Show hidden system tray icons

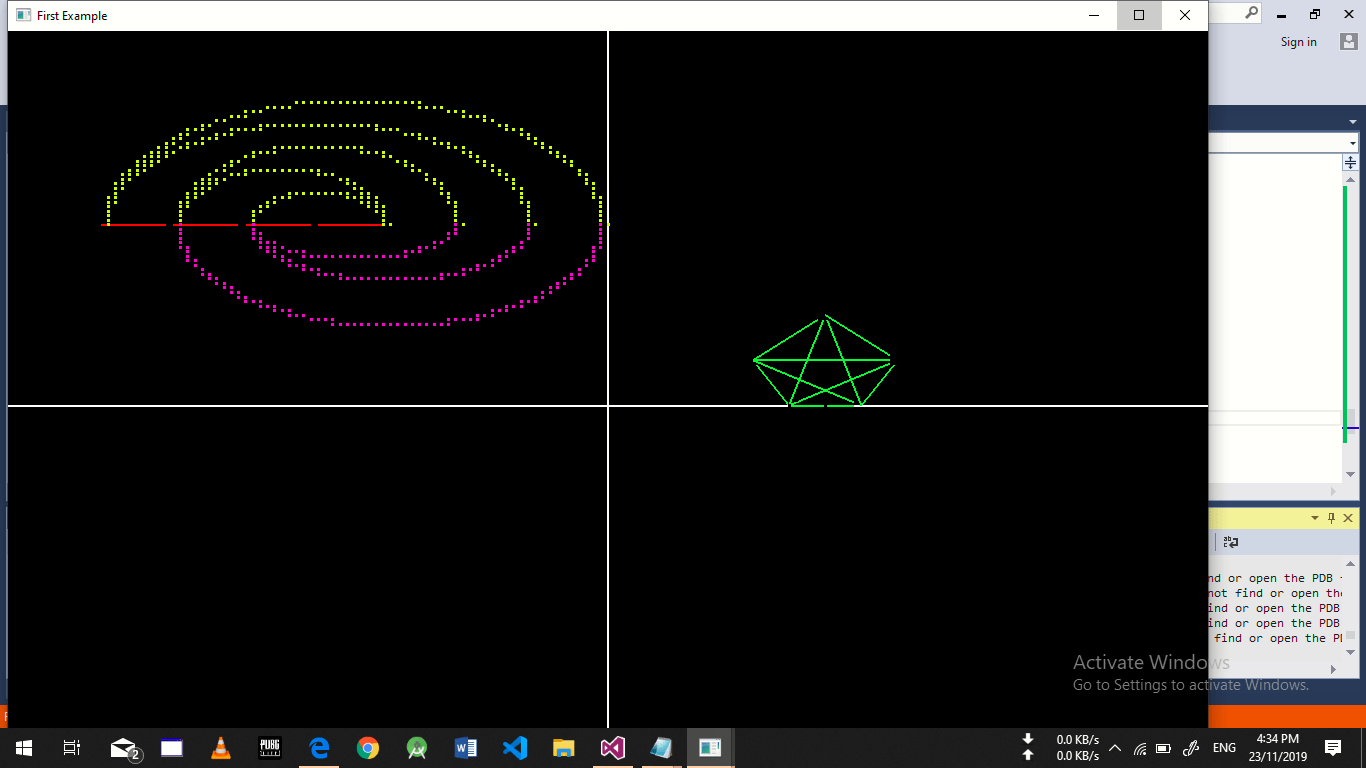1115,748
